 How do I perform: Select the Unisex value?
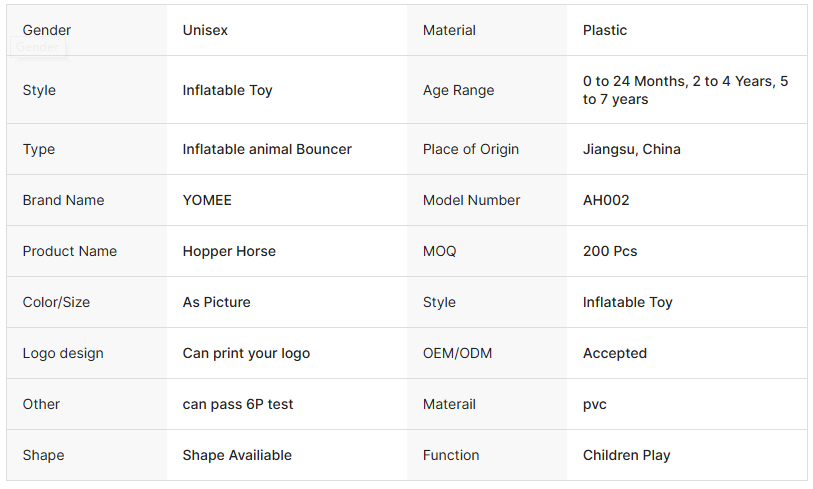[x=205, y=30]
